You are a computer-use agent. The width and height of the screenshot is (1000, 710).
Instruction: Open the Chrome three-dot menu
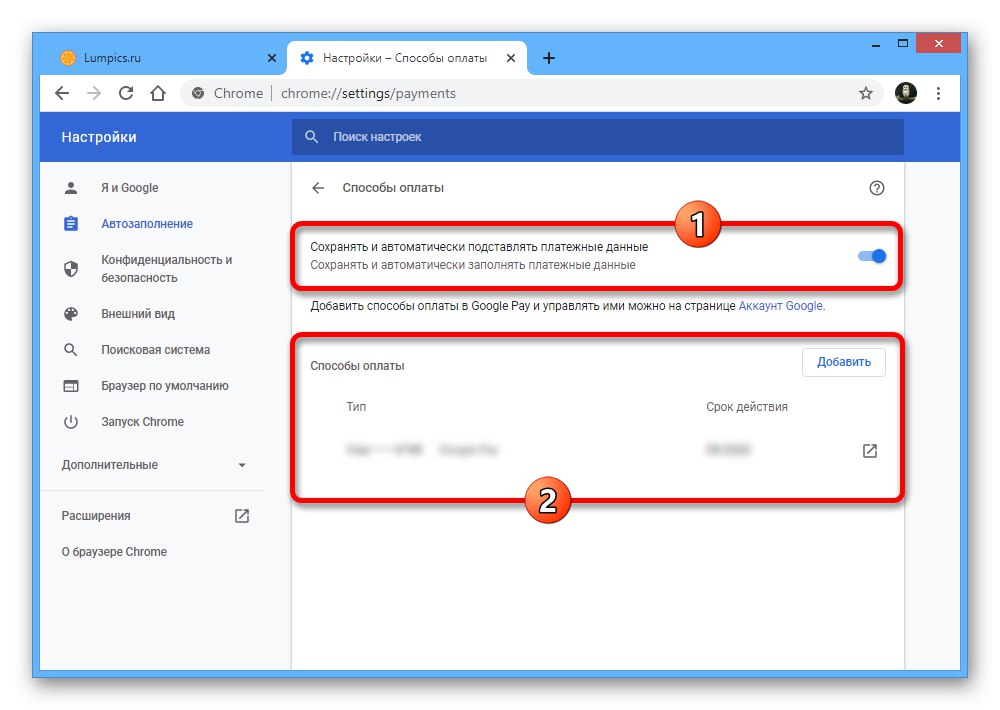[x=938, y=92]
